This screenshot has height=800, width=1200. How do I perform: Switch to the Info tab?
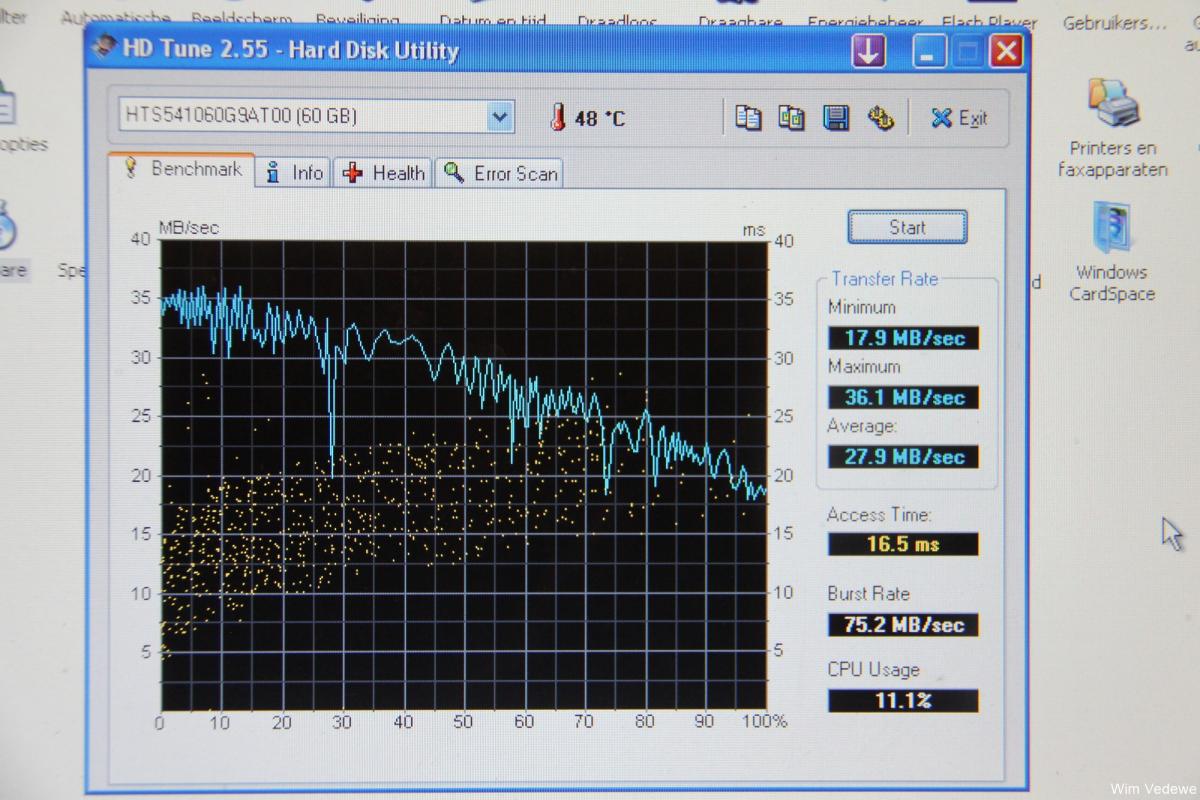294,173
